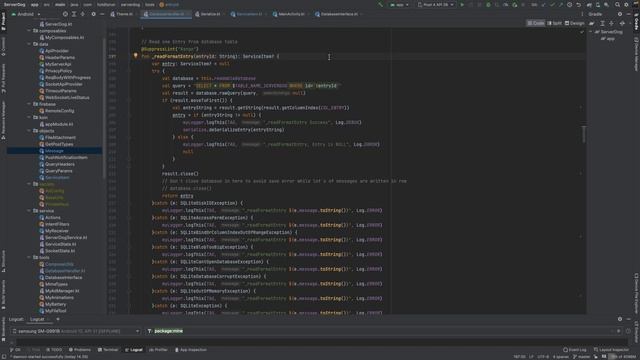Select 'Message' file in project tree
This screenshot has width=640, height=360.
[54, 151]
